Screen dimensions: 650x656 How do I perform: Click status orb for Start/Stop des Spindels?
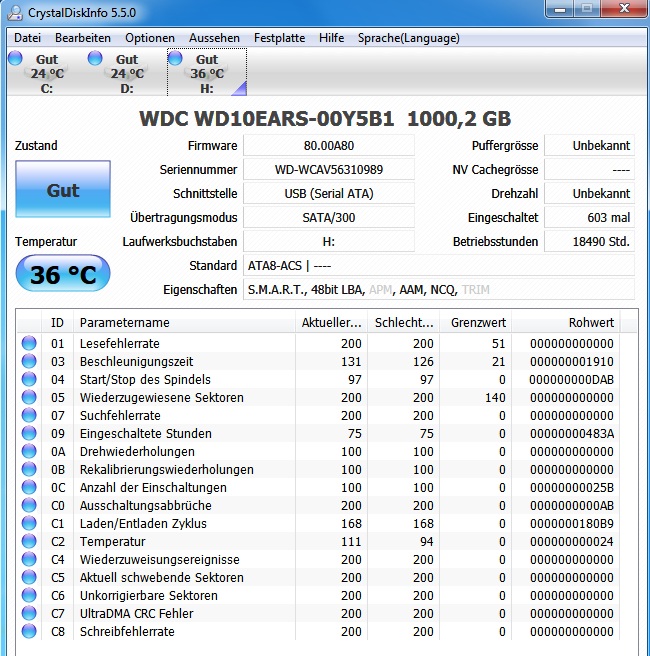tap(29, 379)
